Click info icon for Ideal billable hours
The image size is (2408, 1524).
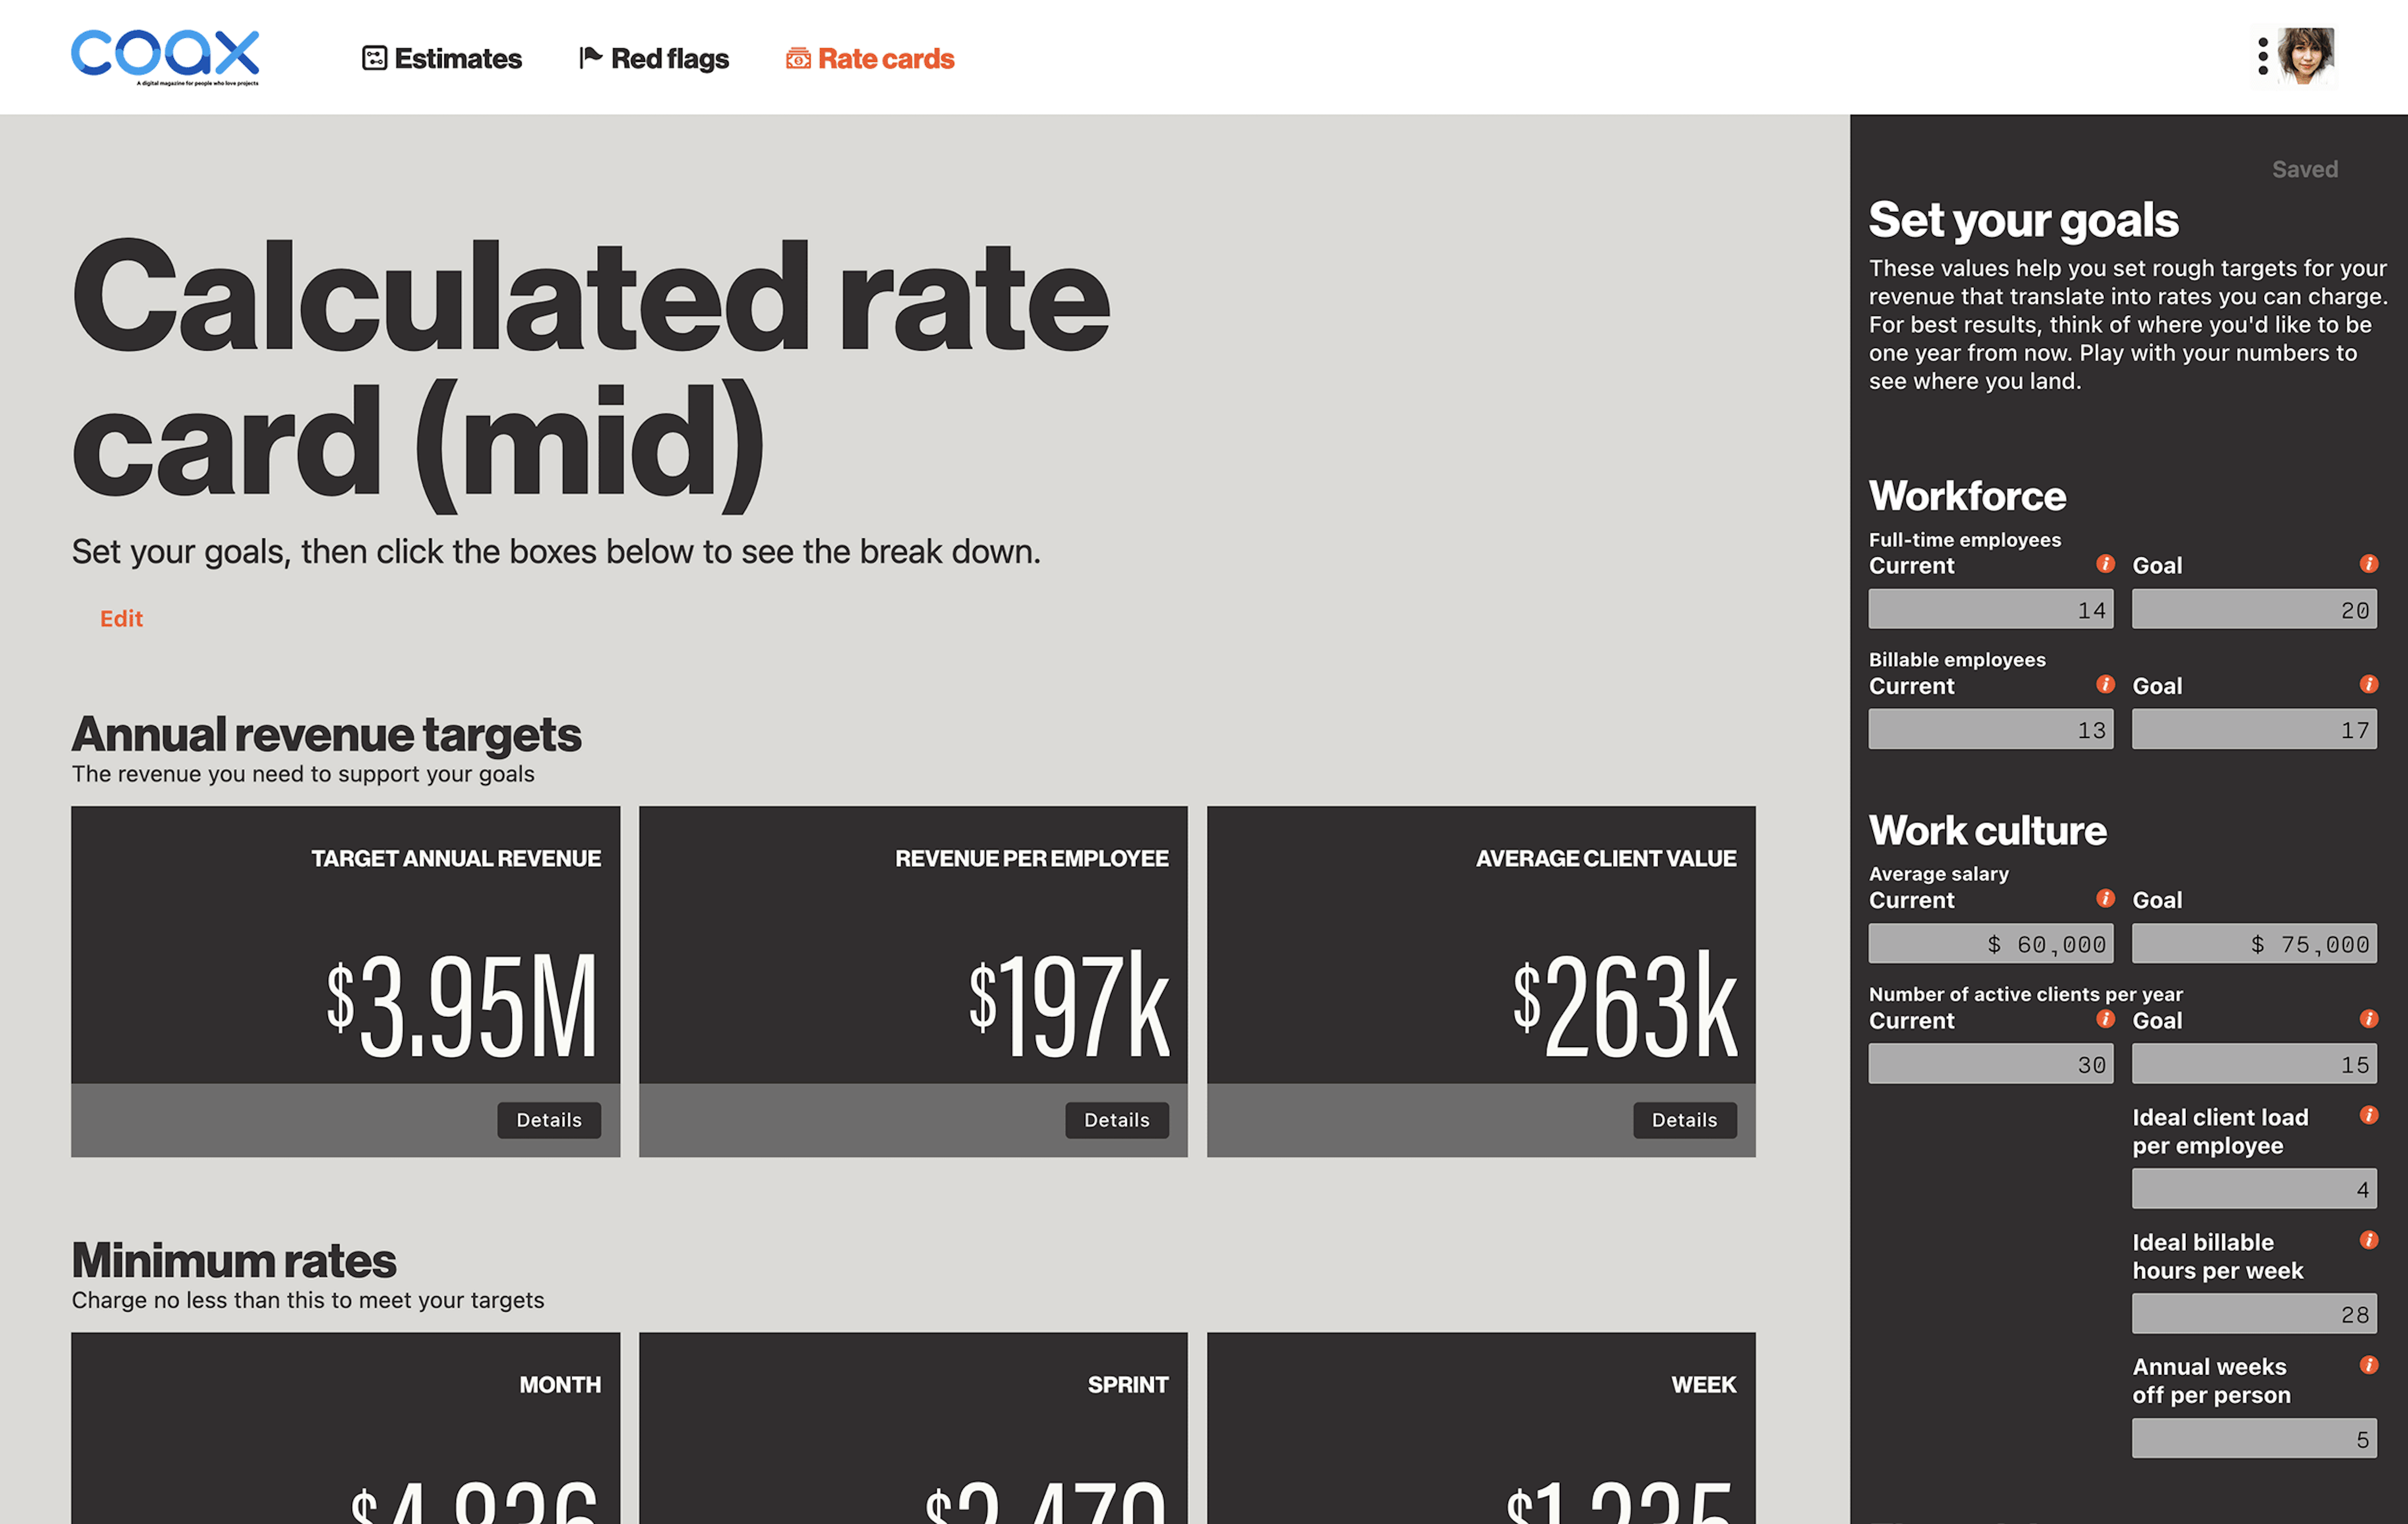click(2368, 1240)
